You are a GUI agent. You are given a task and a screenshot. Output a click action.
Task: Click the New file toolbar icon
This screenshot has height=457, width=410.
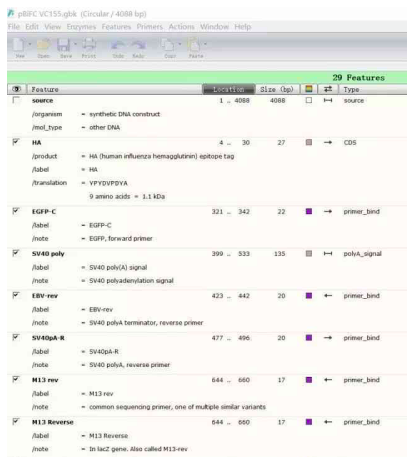coord(20,45)
